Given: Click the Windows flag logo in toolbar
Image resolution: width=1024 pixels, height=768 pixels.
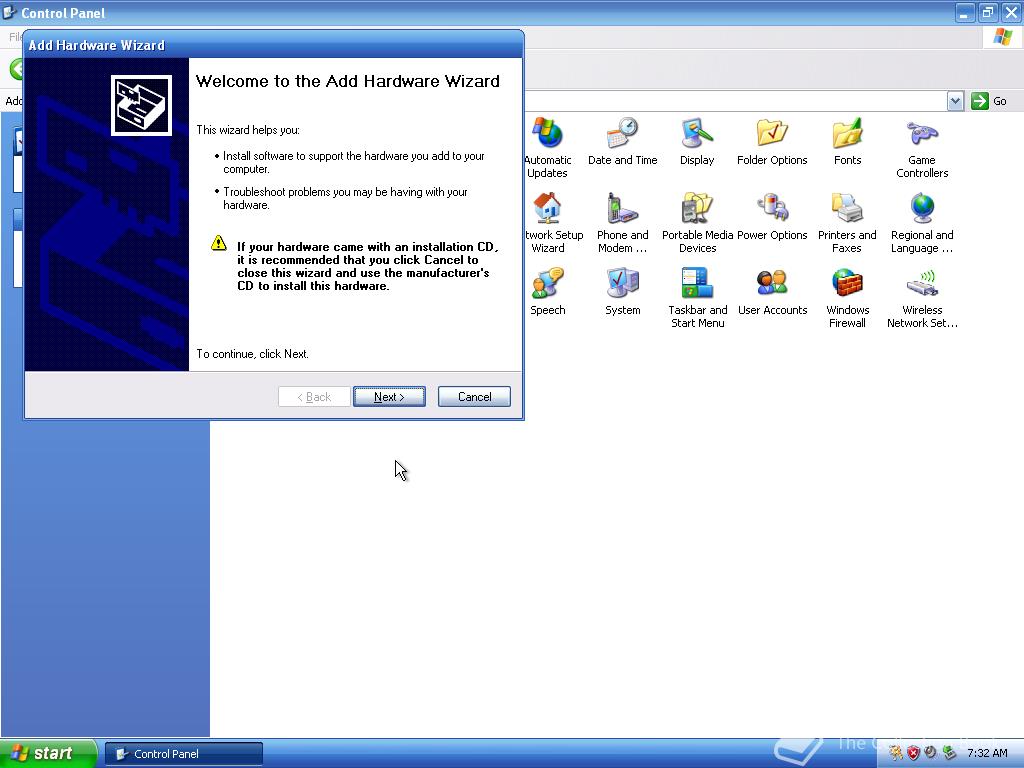Looking at the screenshot, I should tap(1002, 37).
